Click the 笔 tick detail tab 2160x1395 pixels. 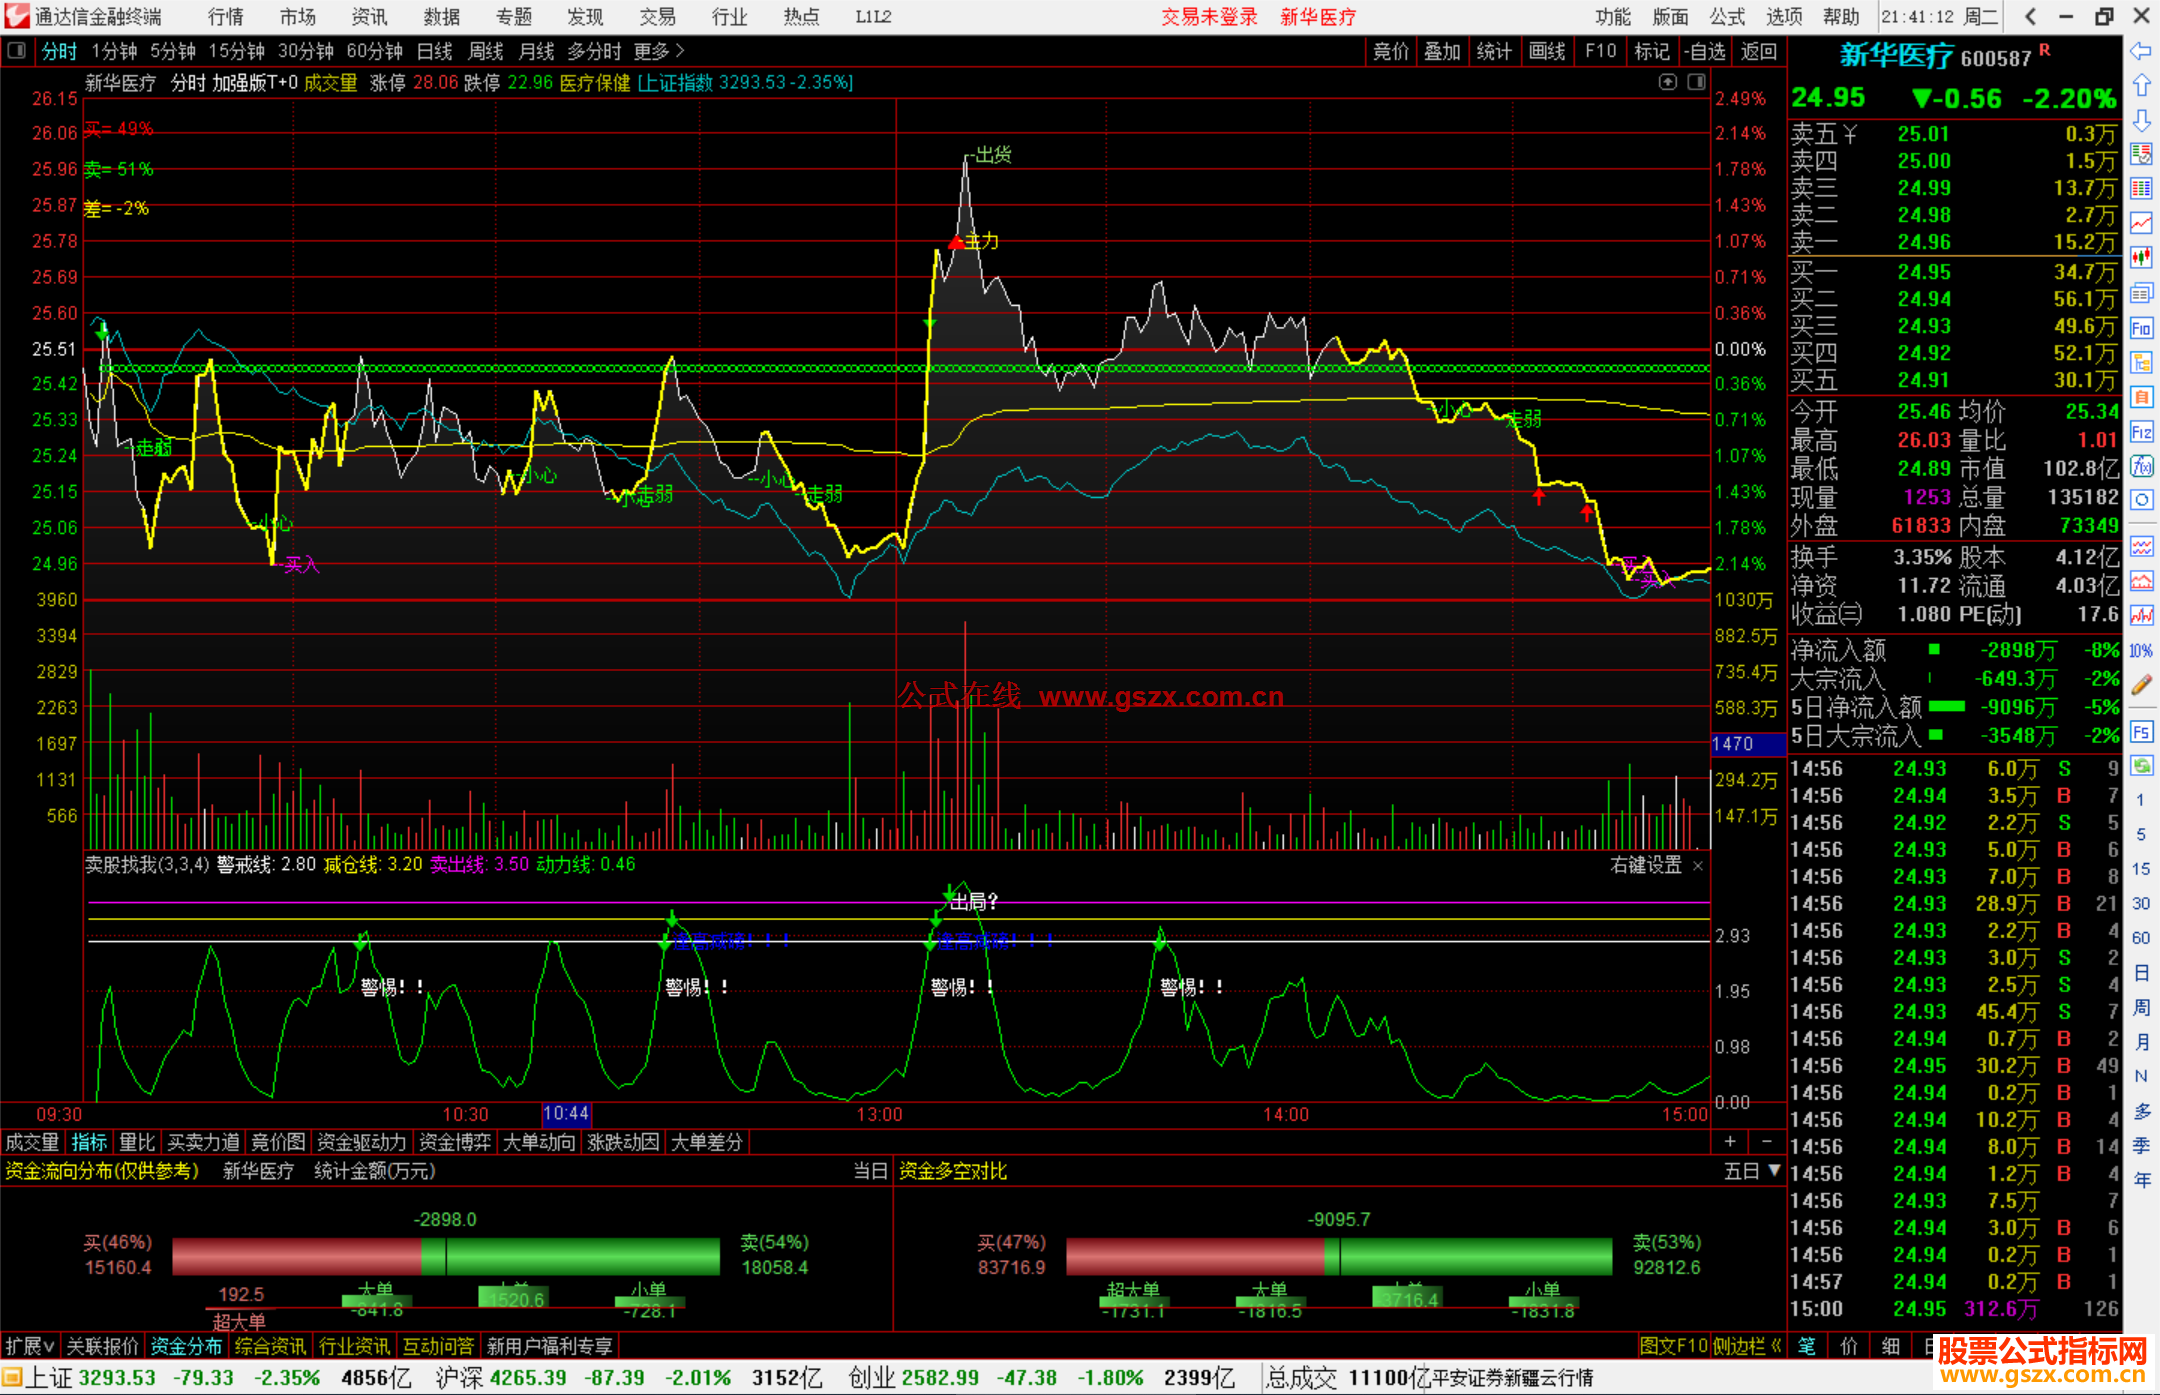pos(1807,1346)
